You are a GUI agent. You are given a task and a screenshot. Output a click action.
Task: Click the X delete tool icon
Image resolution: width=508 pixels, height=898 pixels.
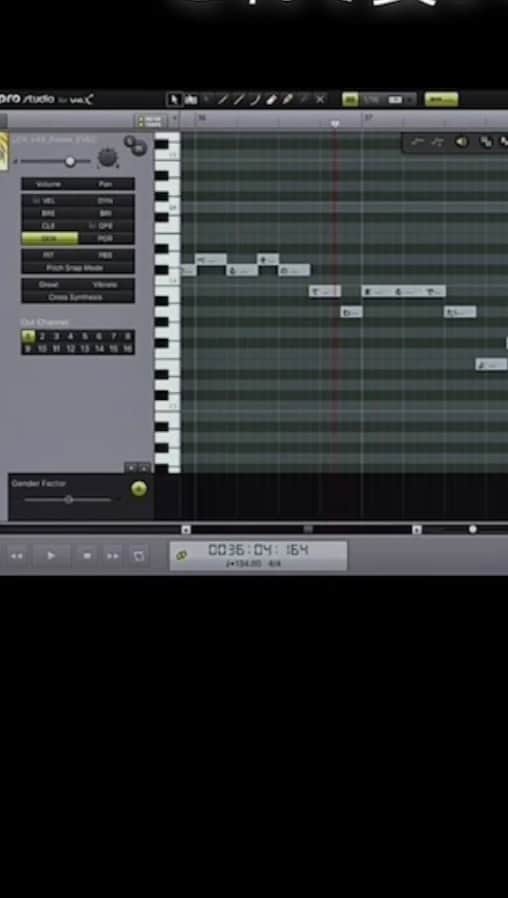tap(320, 100)
